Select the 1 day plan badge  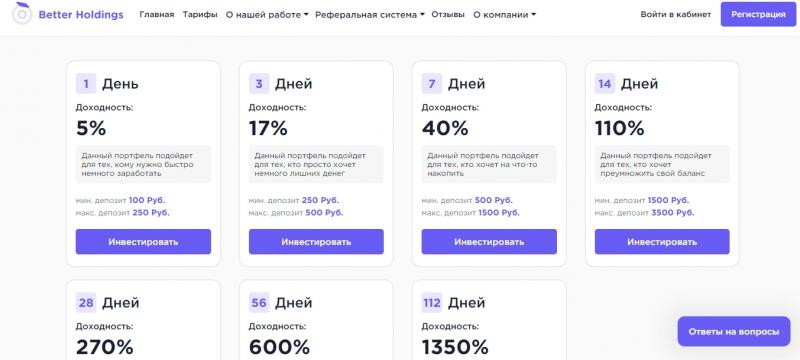pyautogui.click(x=86, y=84)
